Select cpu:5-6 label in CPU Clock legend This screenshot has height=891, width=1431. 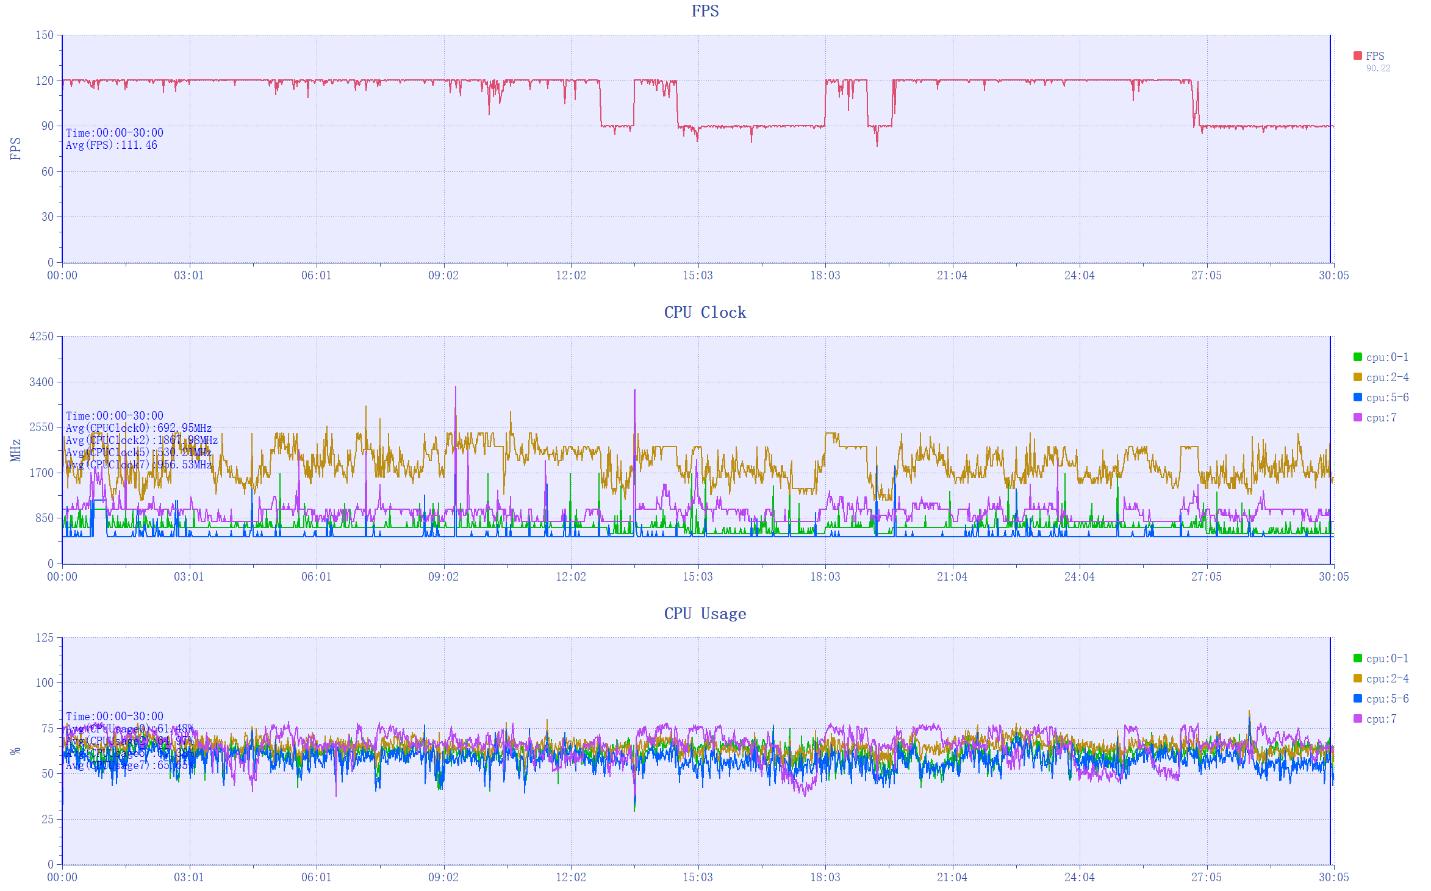click(x=1387, y=397)
